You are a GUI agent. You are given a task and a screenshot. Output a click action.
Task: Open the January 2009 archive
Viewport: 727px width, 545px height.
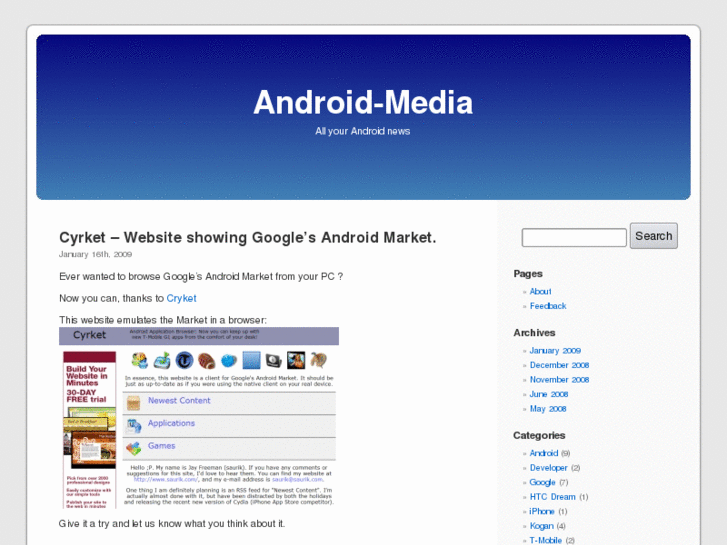[x=555, y=351]
